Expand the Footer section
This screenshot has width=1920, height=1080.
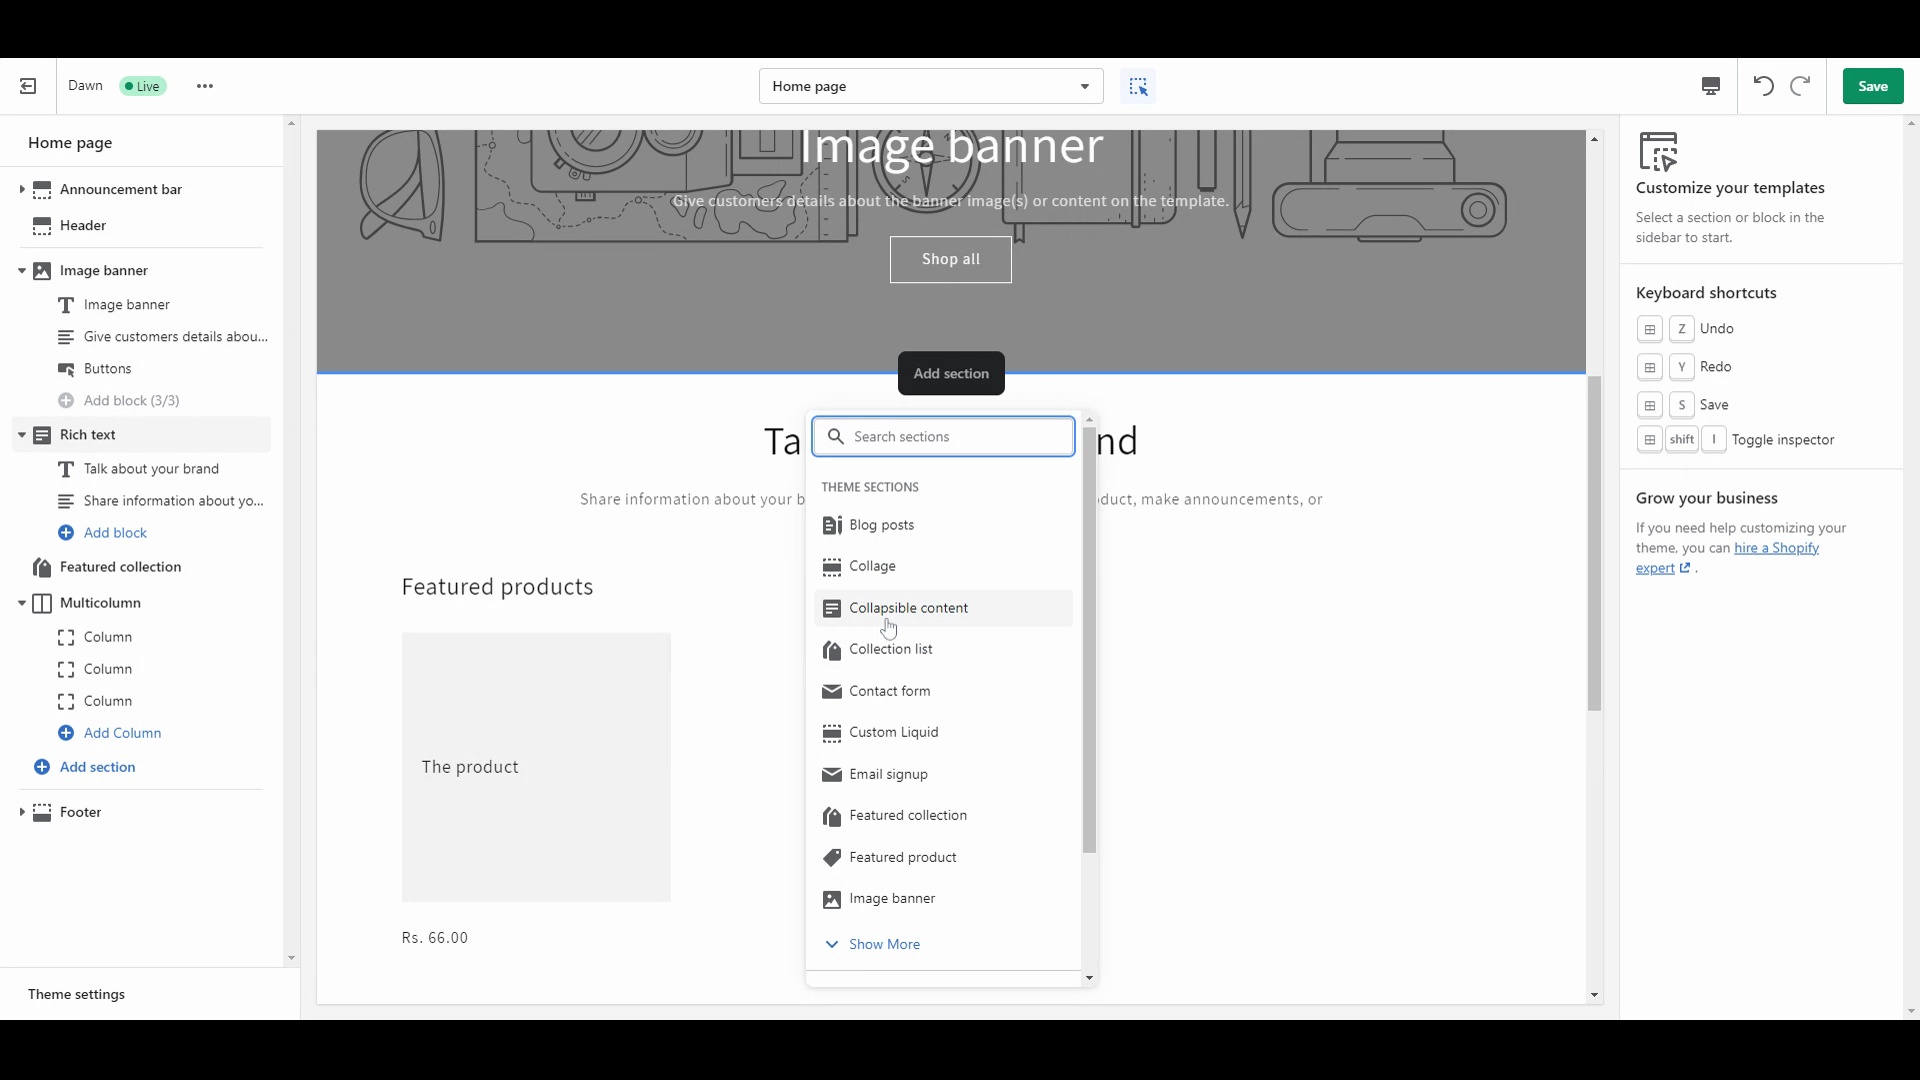coord(22,812)
